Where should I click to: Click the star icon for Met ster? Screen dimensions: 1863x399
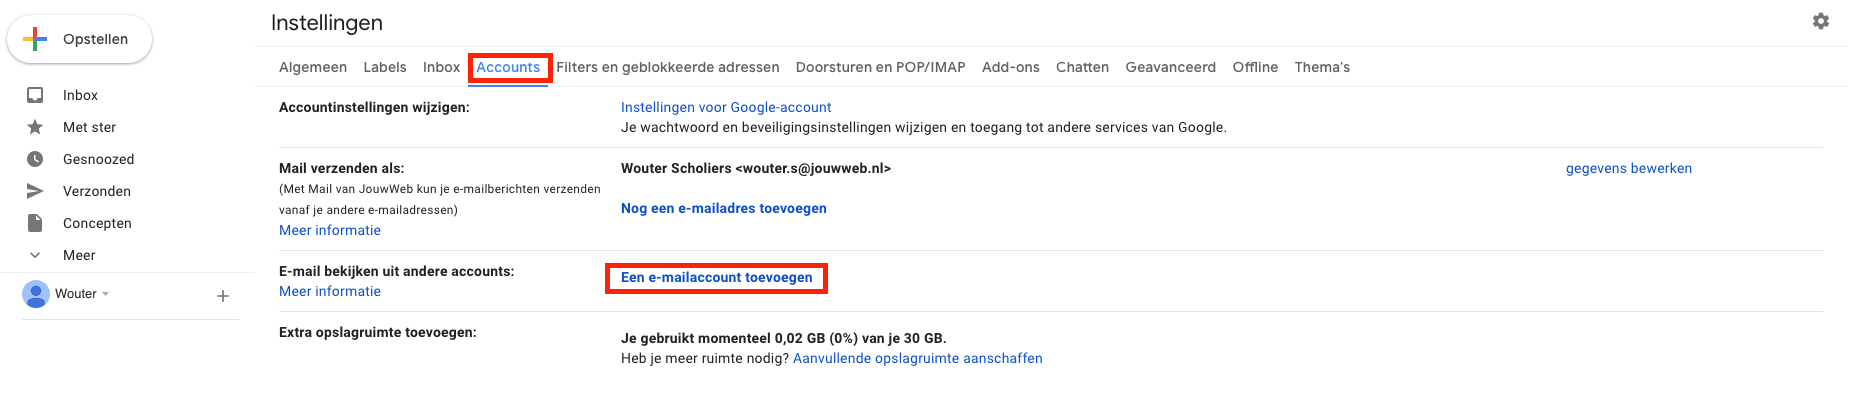pos(35,127)
